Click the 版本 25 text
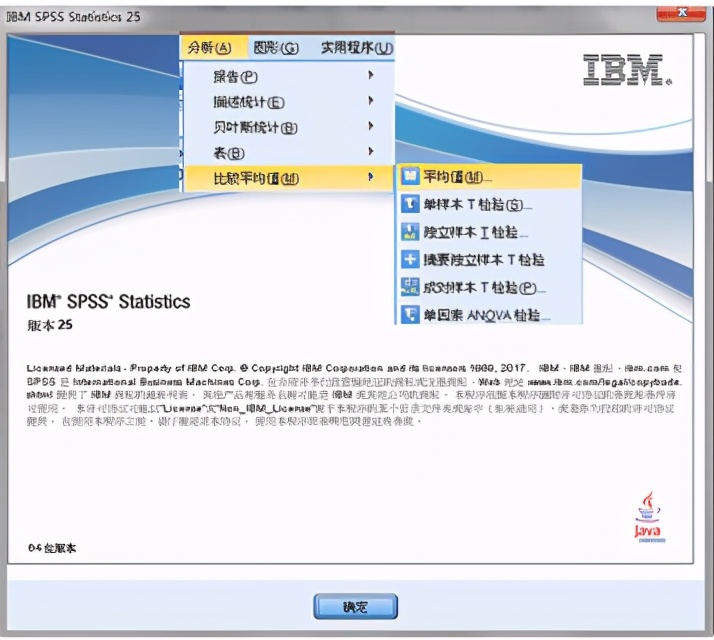The image size is (714, 640). [x=50, y=325]
